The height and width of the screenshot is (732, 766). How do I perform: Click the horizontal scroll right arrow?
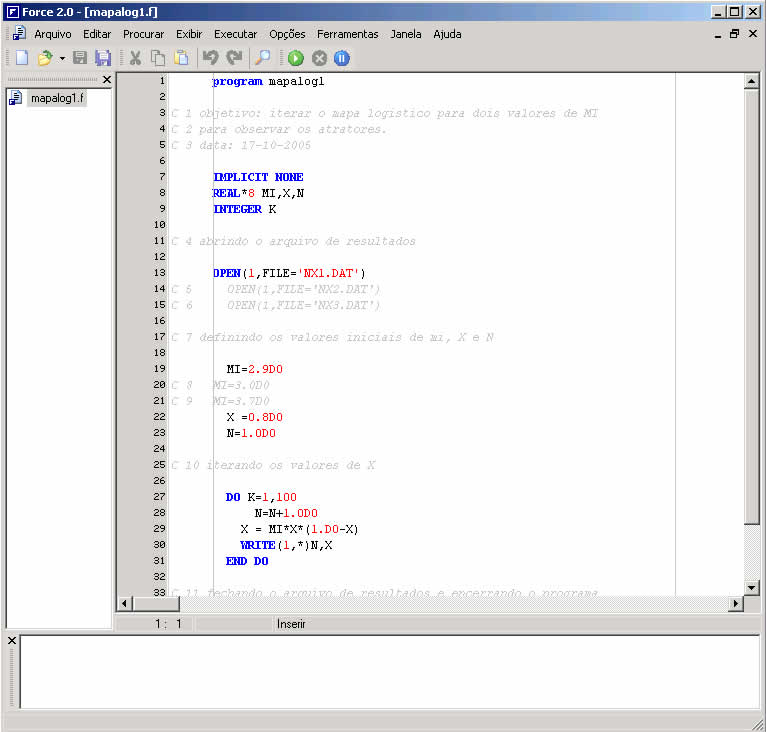[x=736, y=604]
